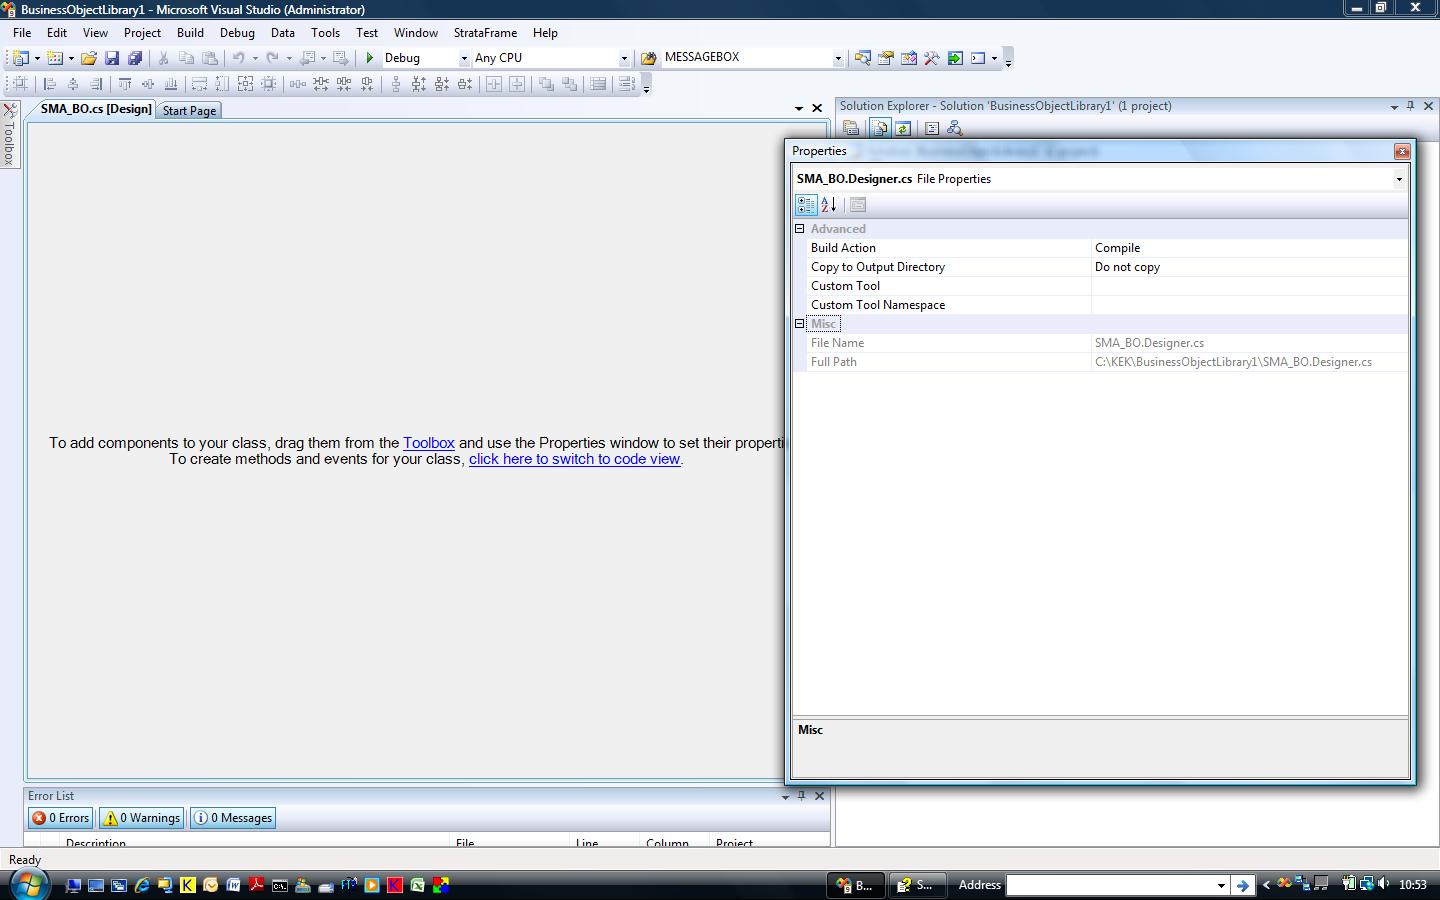Toggle the 0 Errors filter button
The image size is (1440, 900).
coord(61,818)
